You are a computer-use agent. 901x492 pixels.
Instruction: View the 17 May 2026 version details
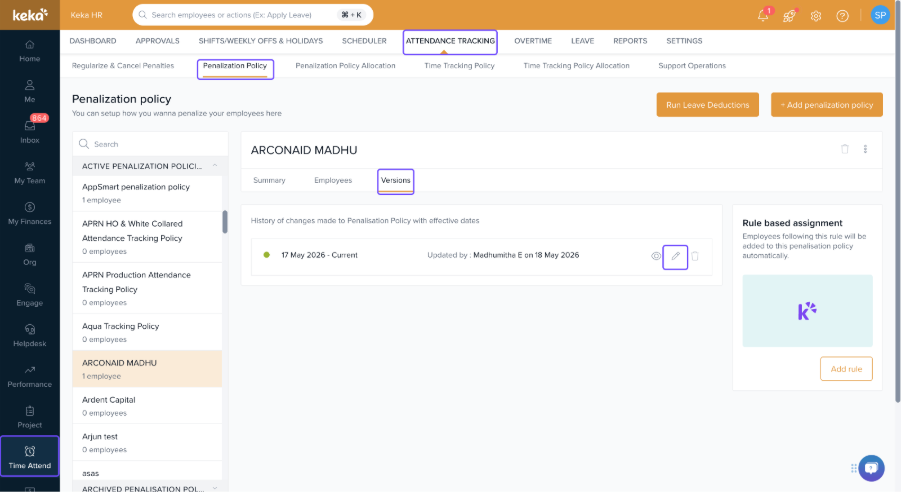tap(656, 256)
